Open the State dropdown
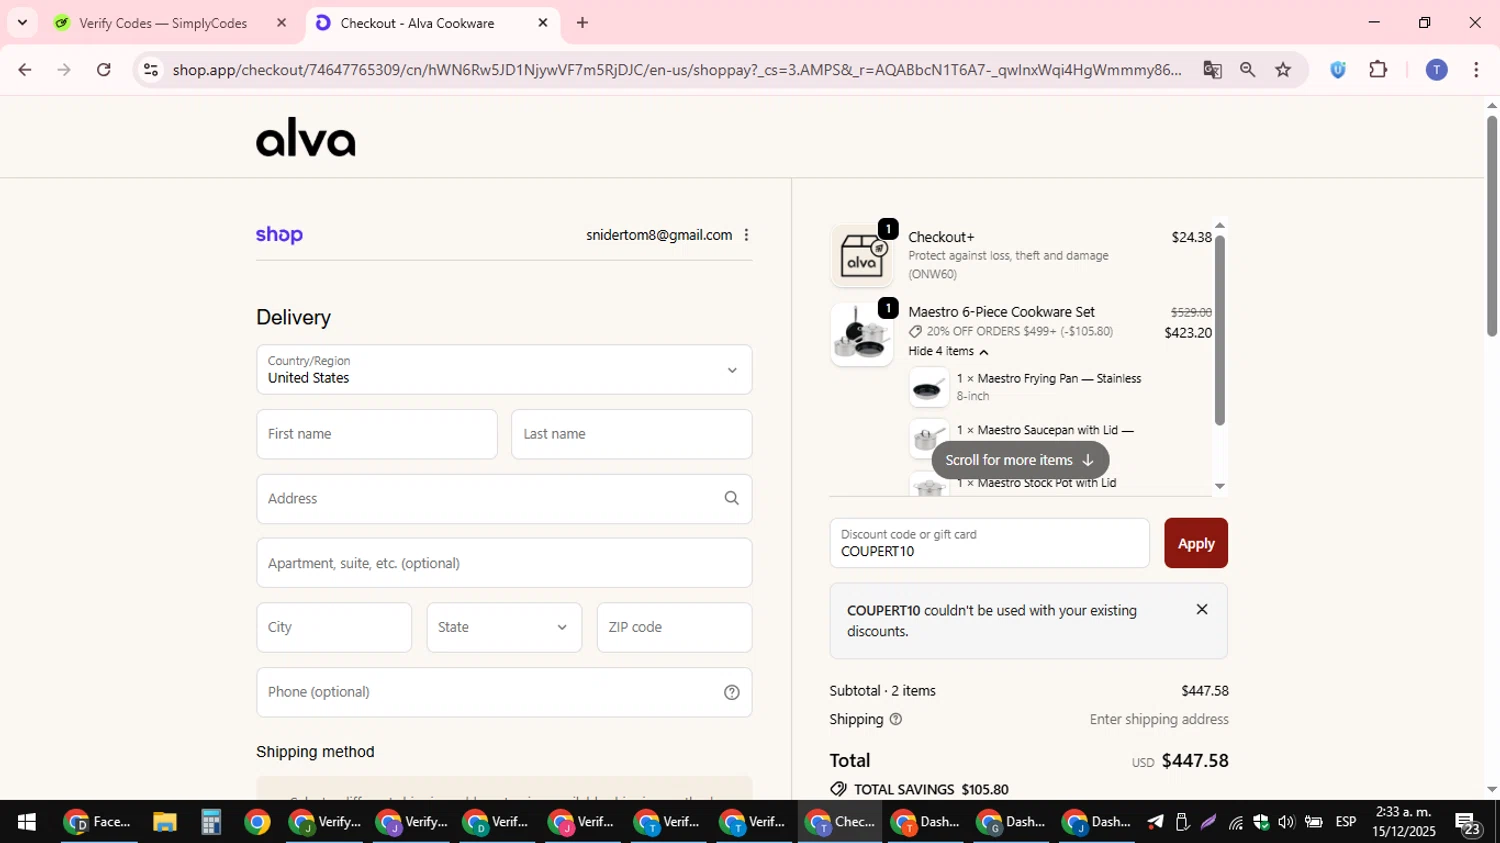 pos(504,627)
